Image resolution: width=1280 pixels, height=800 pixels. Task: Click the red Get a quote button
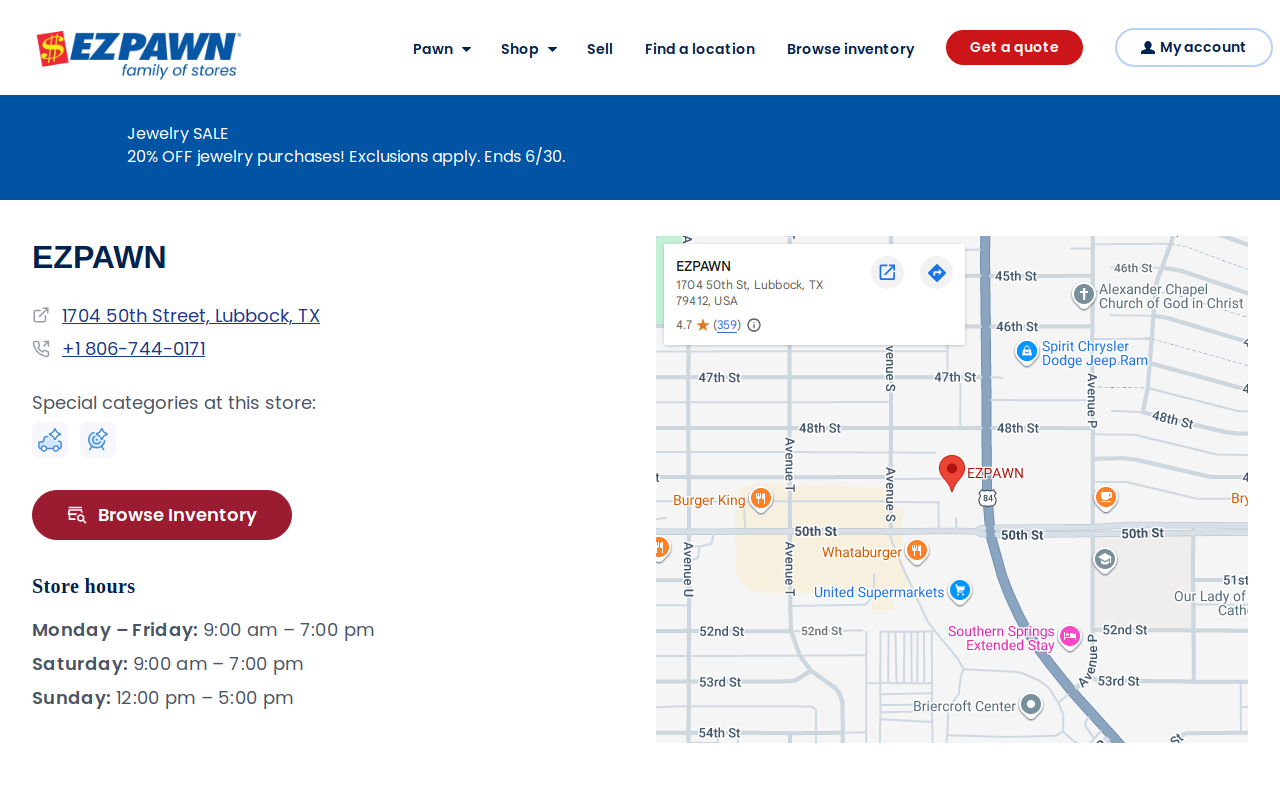(1014, 47)
